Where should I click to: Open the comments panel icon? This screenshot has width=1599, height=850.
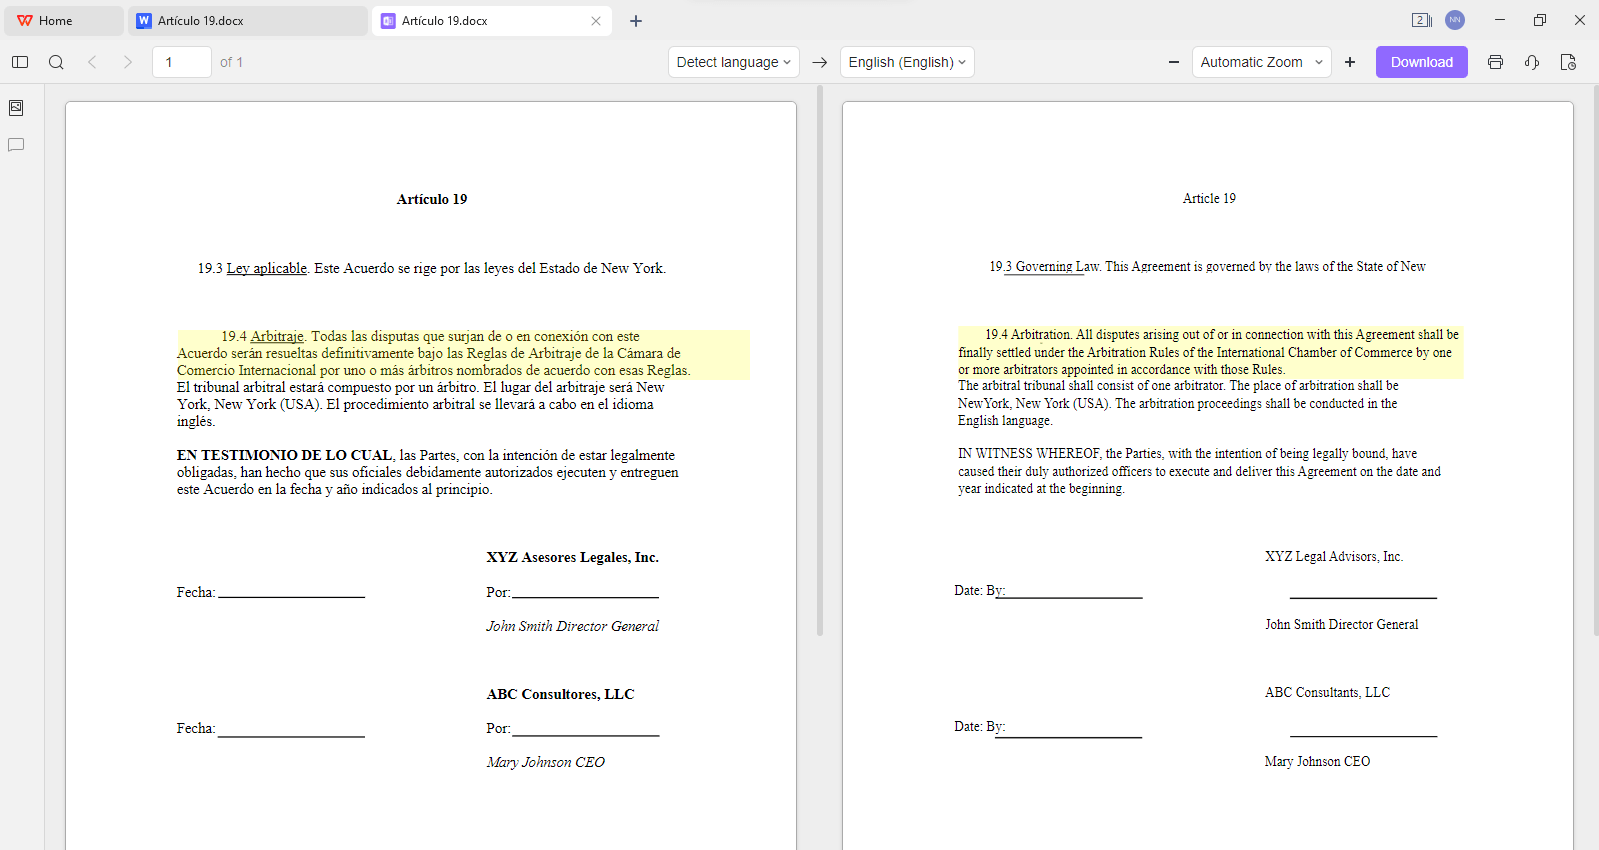pyautogui.click(x=16, y=145)
